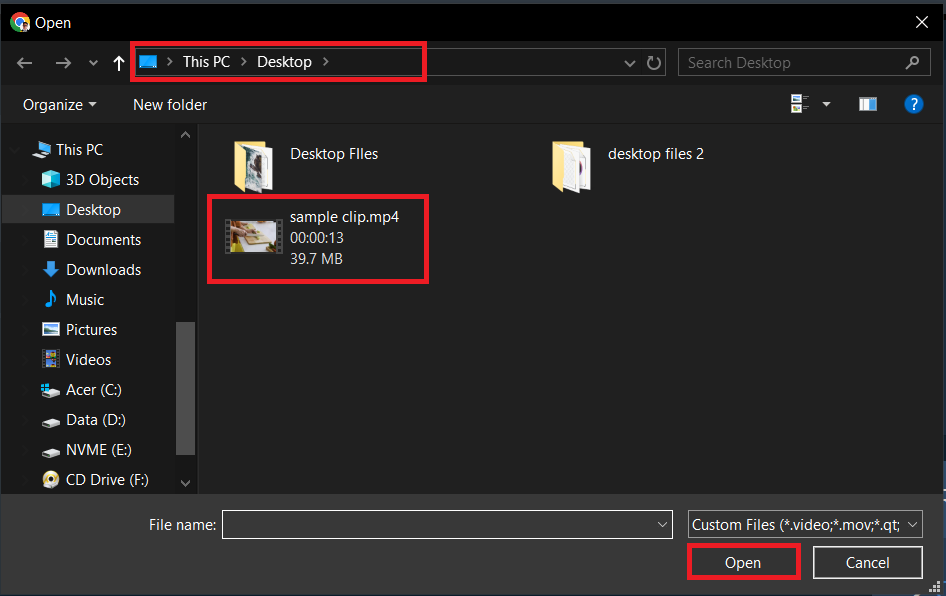
Task: Go forward using the forward arrow
Action: [63, 62]
